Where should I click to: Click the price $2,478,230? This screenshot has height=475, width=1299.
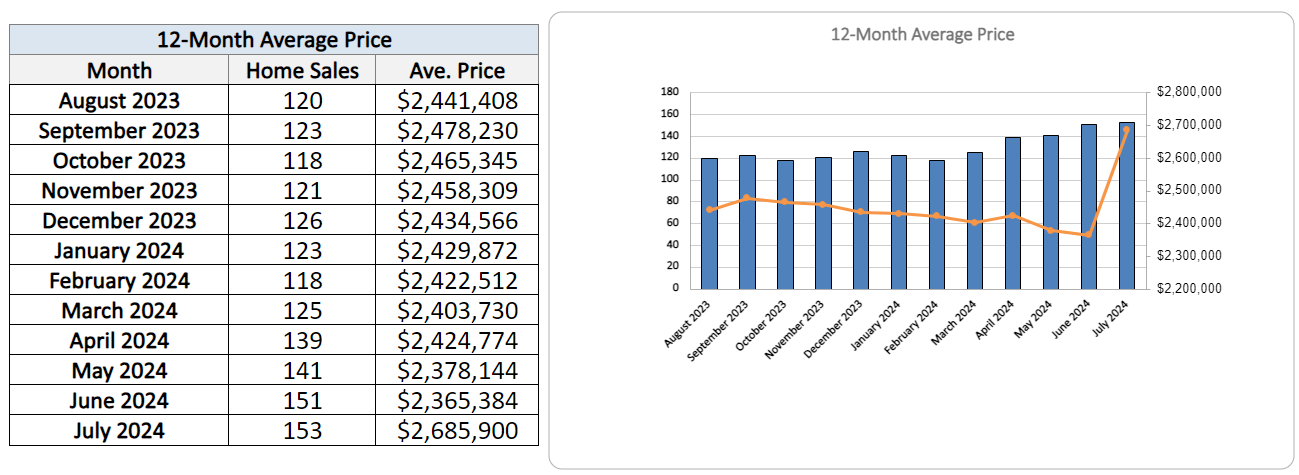[x=457, y=130]
